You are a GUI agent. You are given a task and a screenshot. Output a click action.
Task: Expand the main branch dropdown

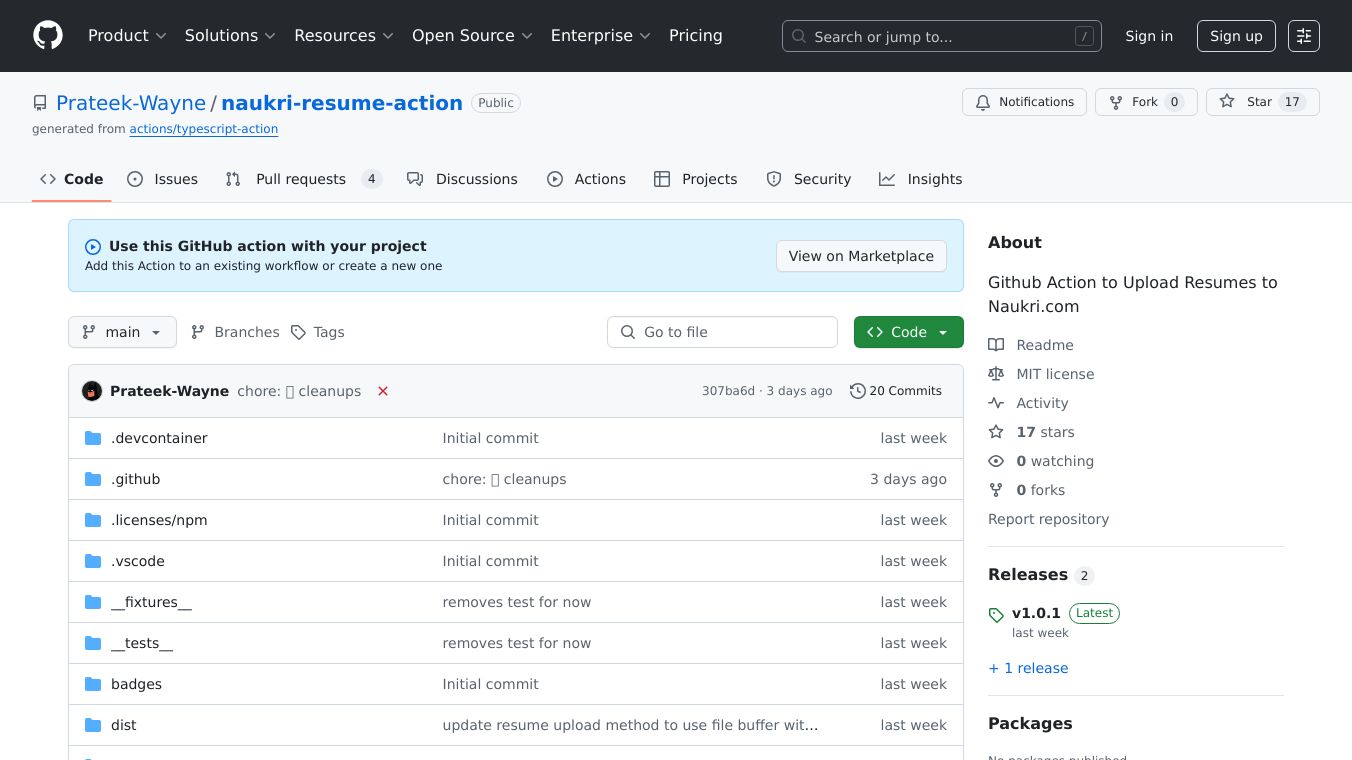(122, 332)
